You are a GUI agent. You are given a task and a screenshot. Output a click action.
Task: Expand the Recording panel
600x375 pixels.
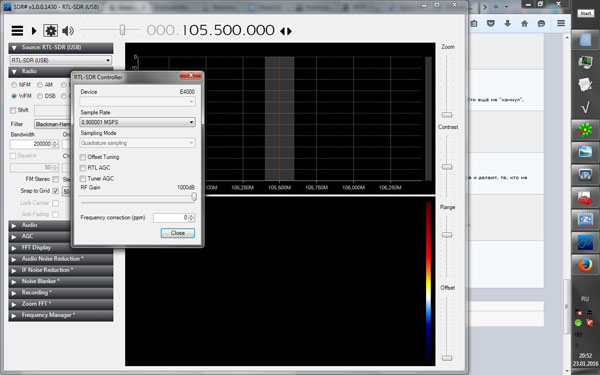tap(61, 293)
